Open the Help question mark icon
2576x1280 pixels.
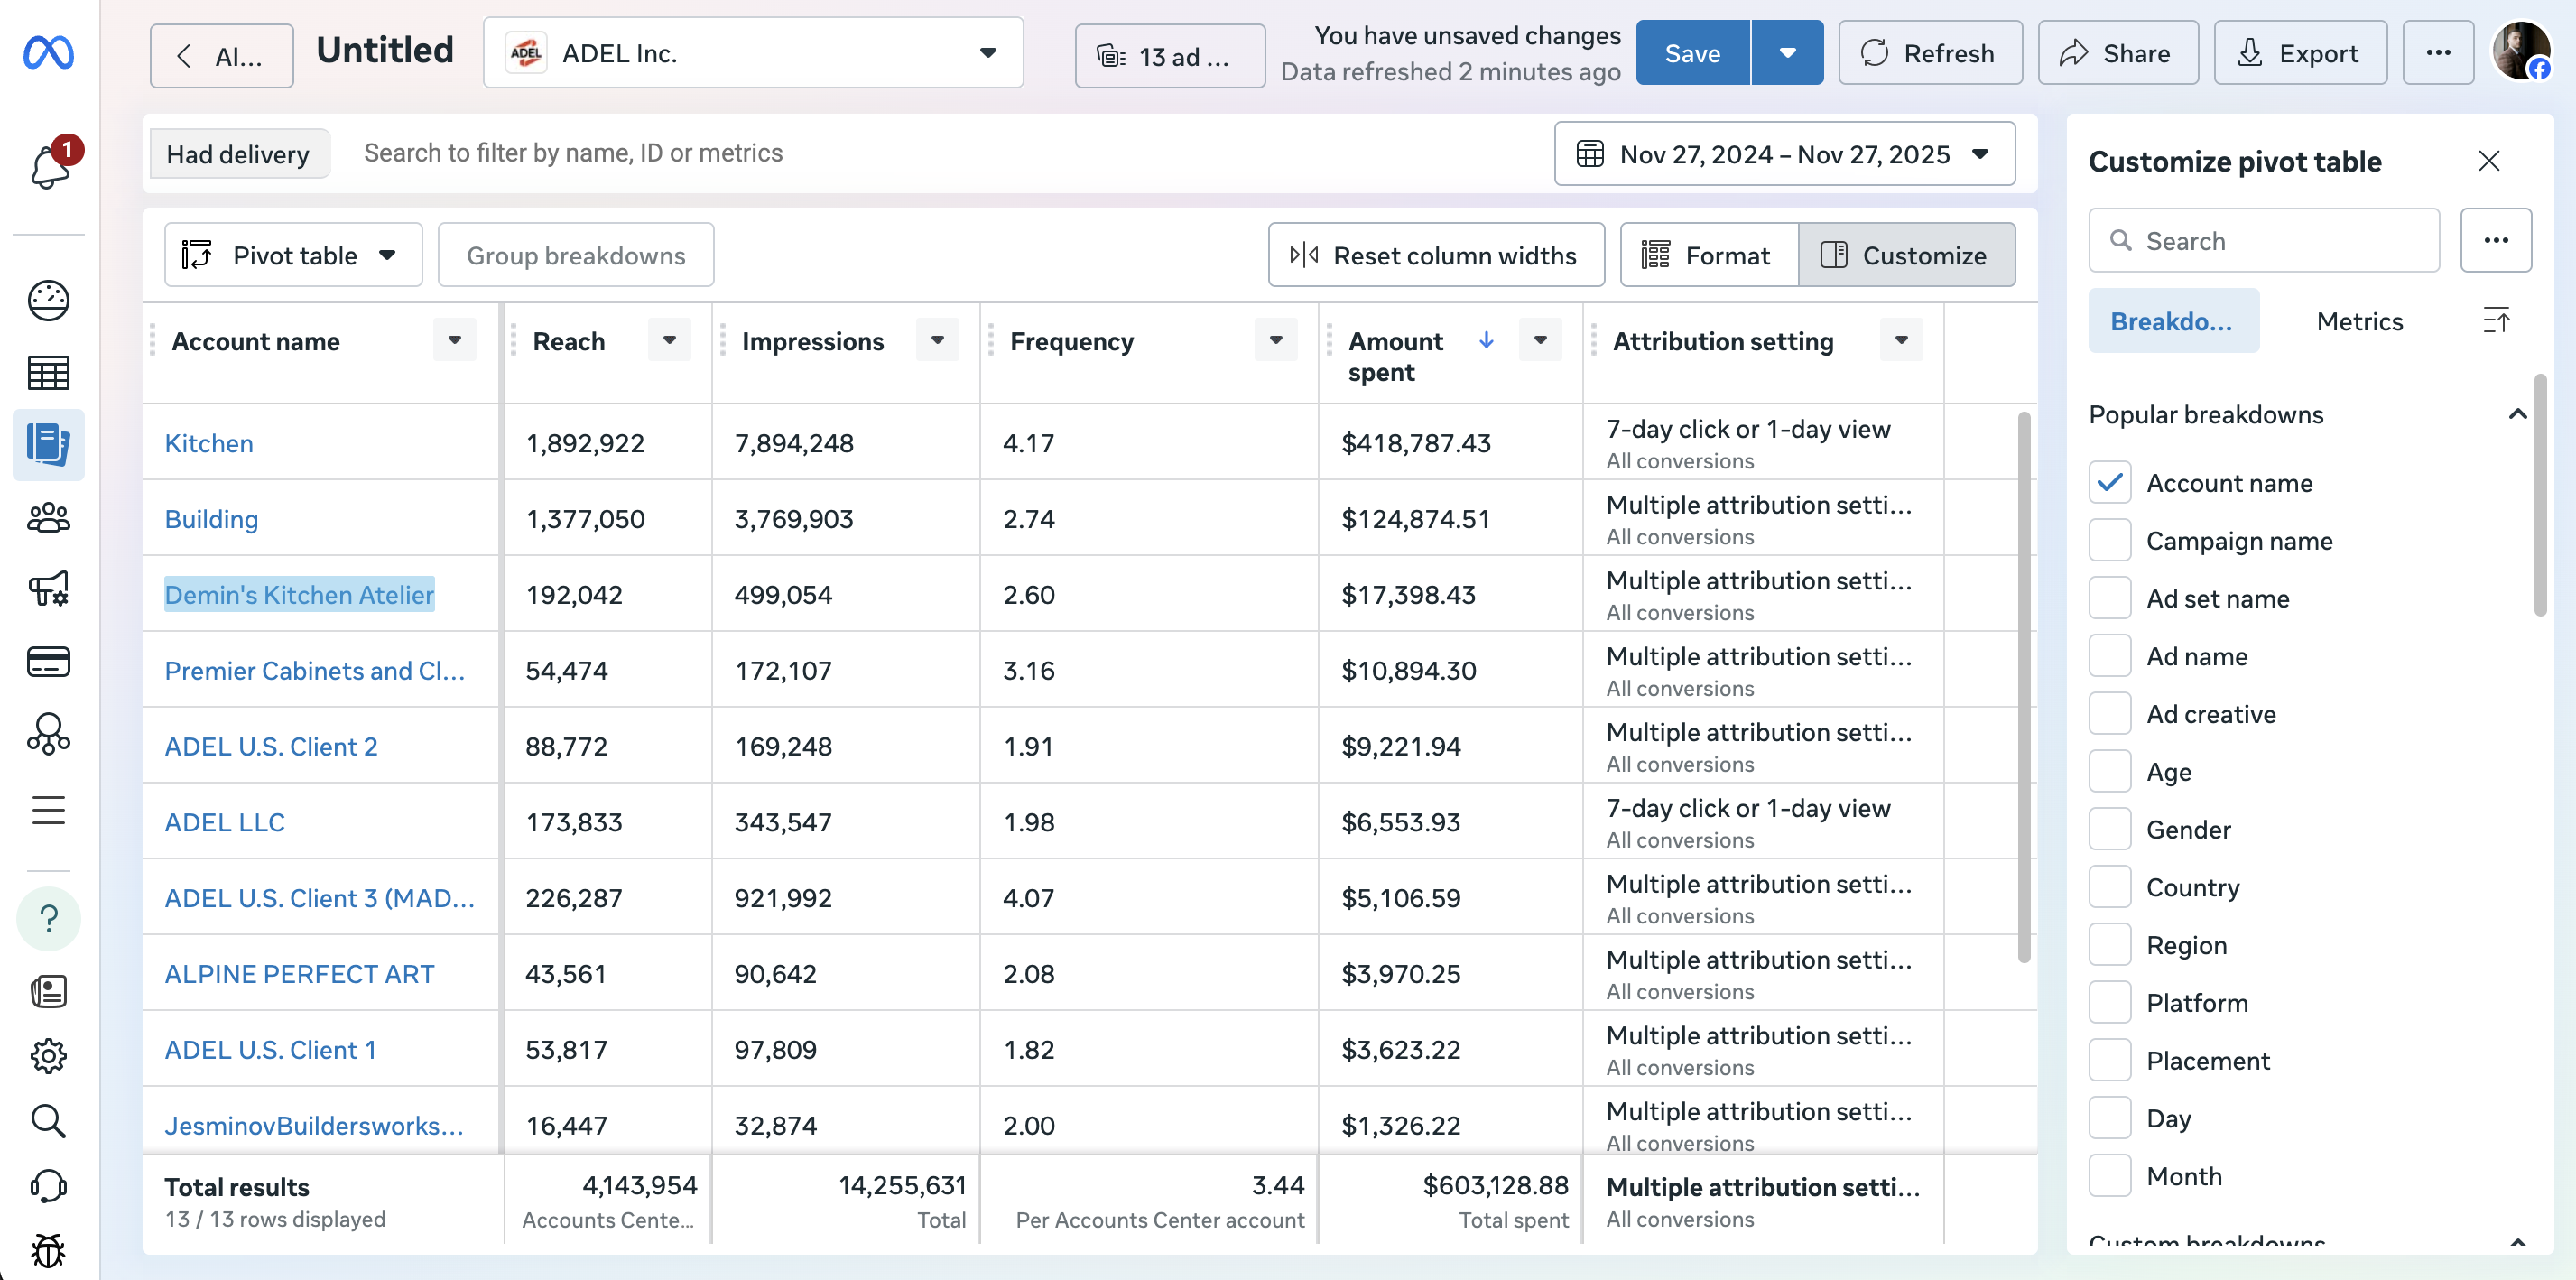click(48, 918)
